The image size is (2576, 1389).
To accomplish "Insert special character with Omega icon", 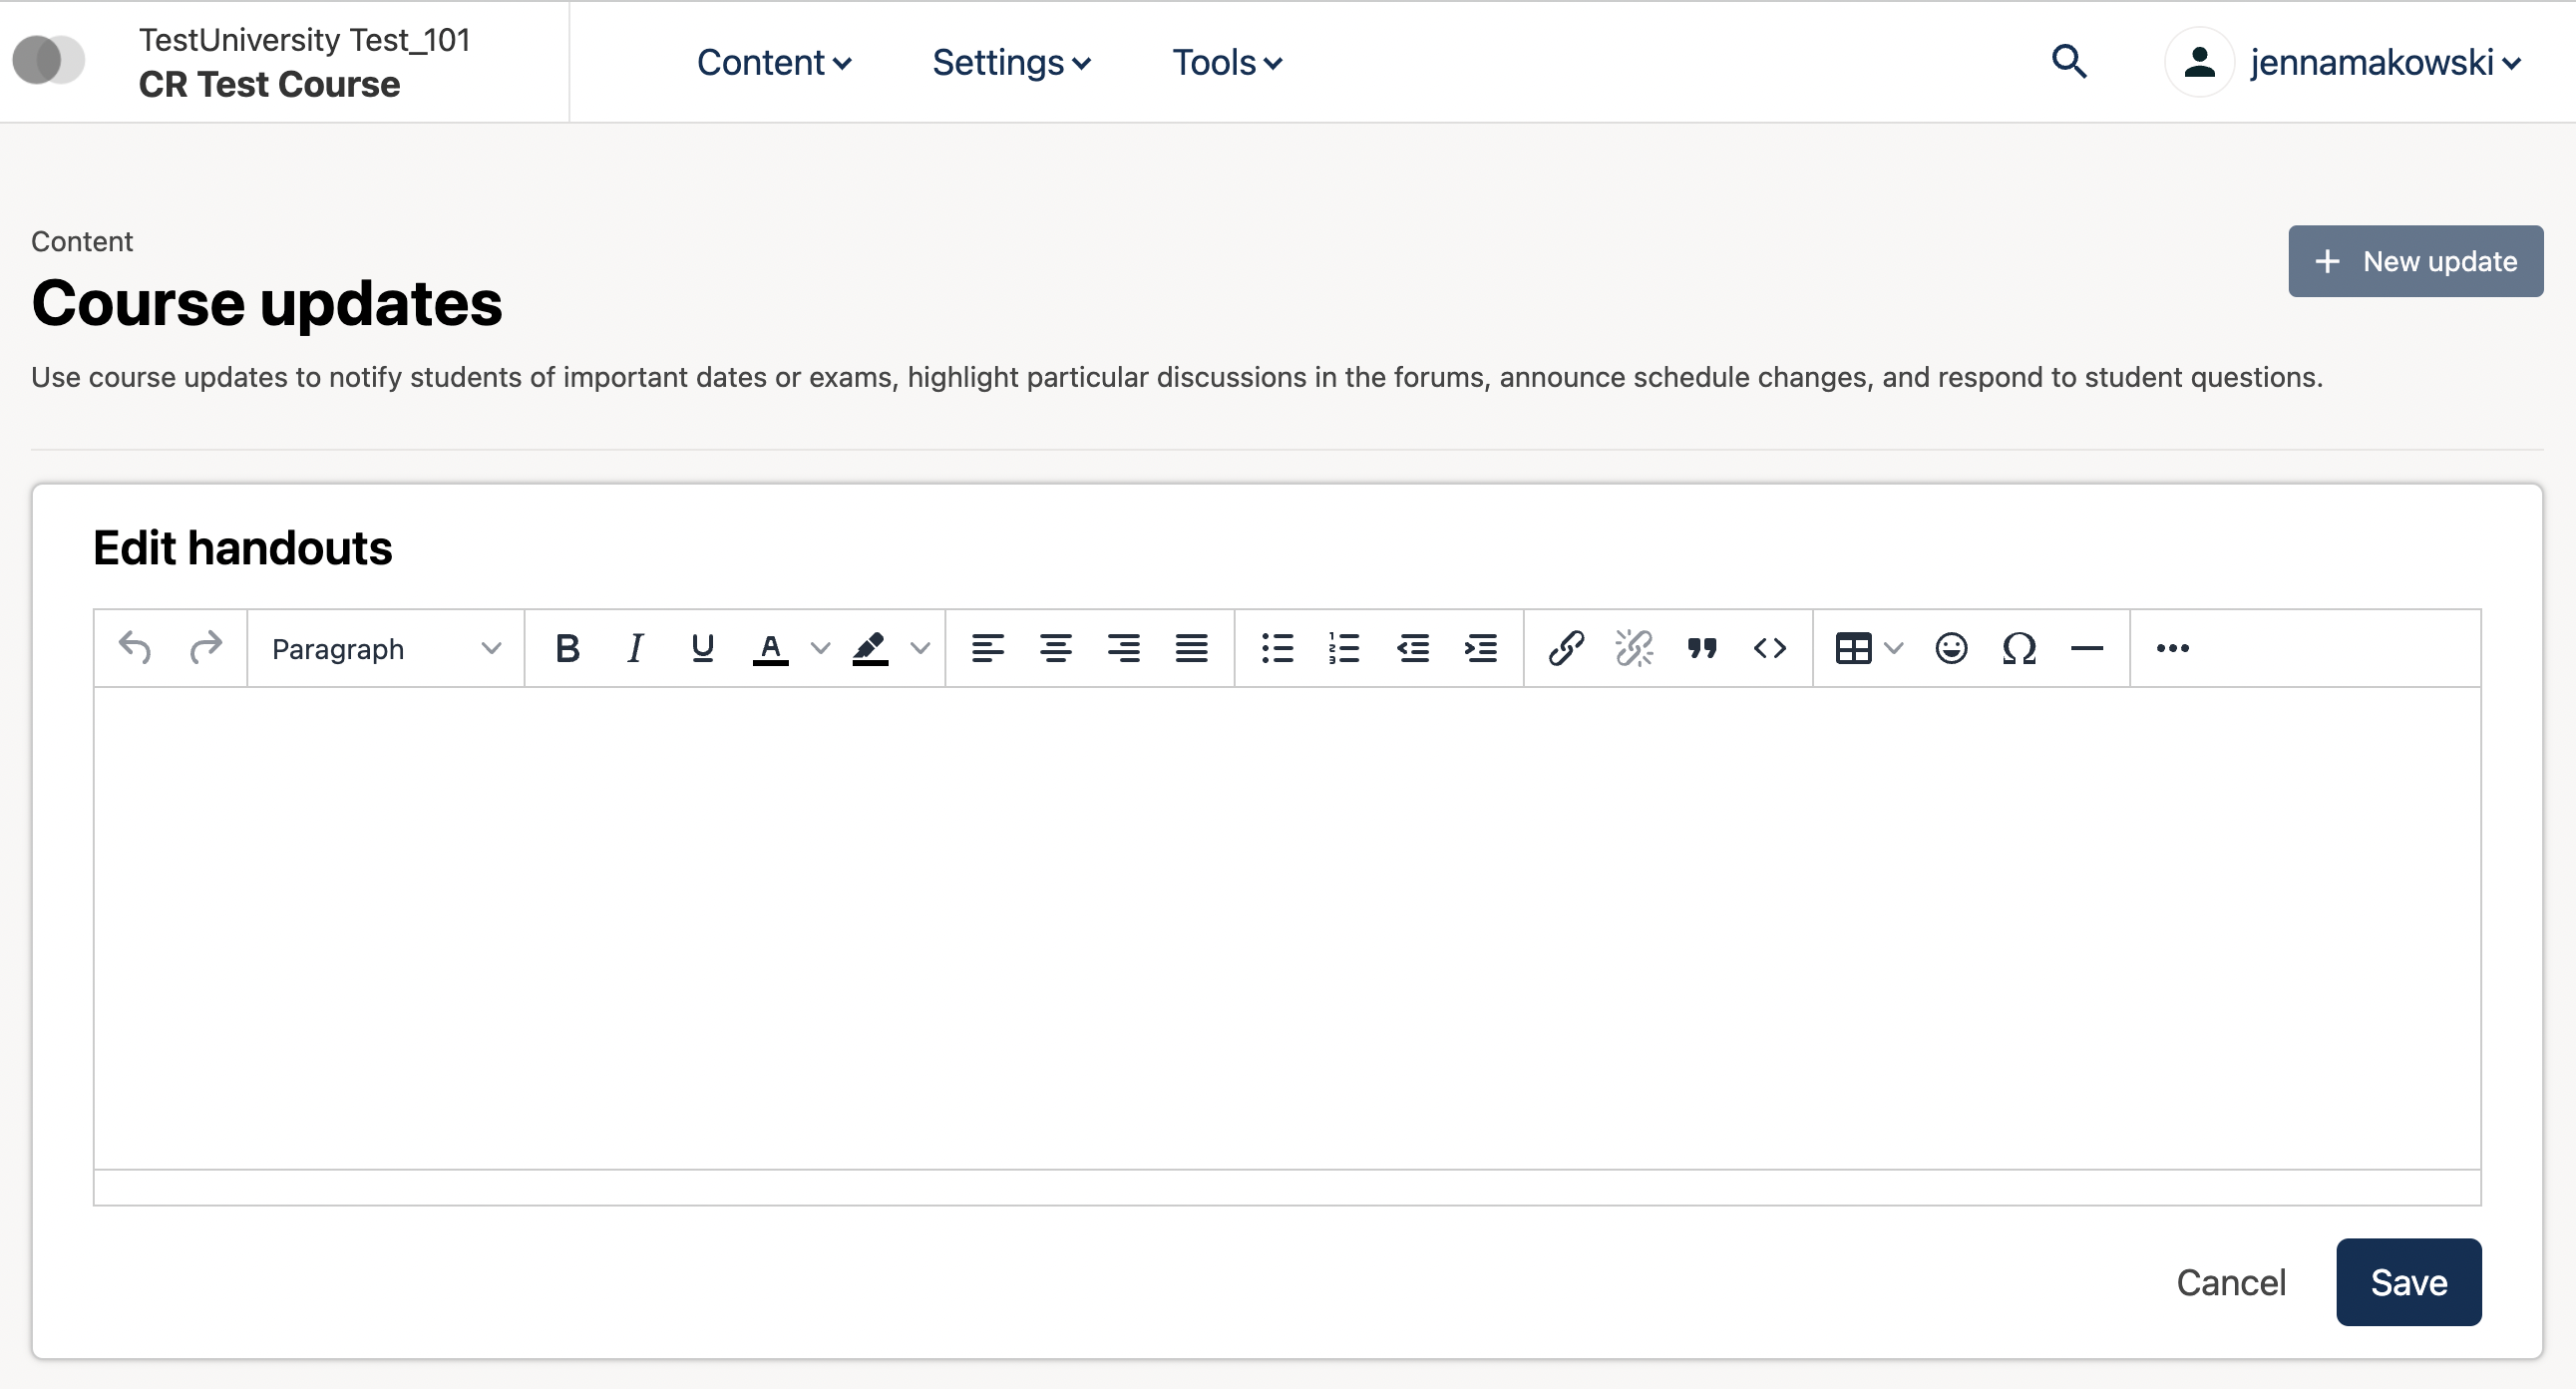I will (x=2019, y=648).
